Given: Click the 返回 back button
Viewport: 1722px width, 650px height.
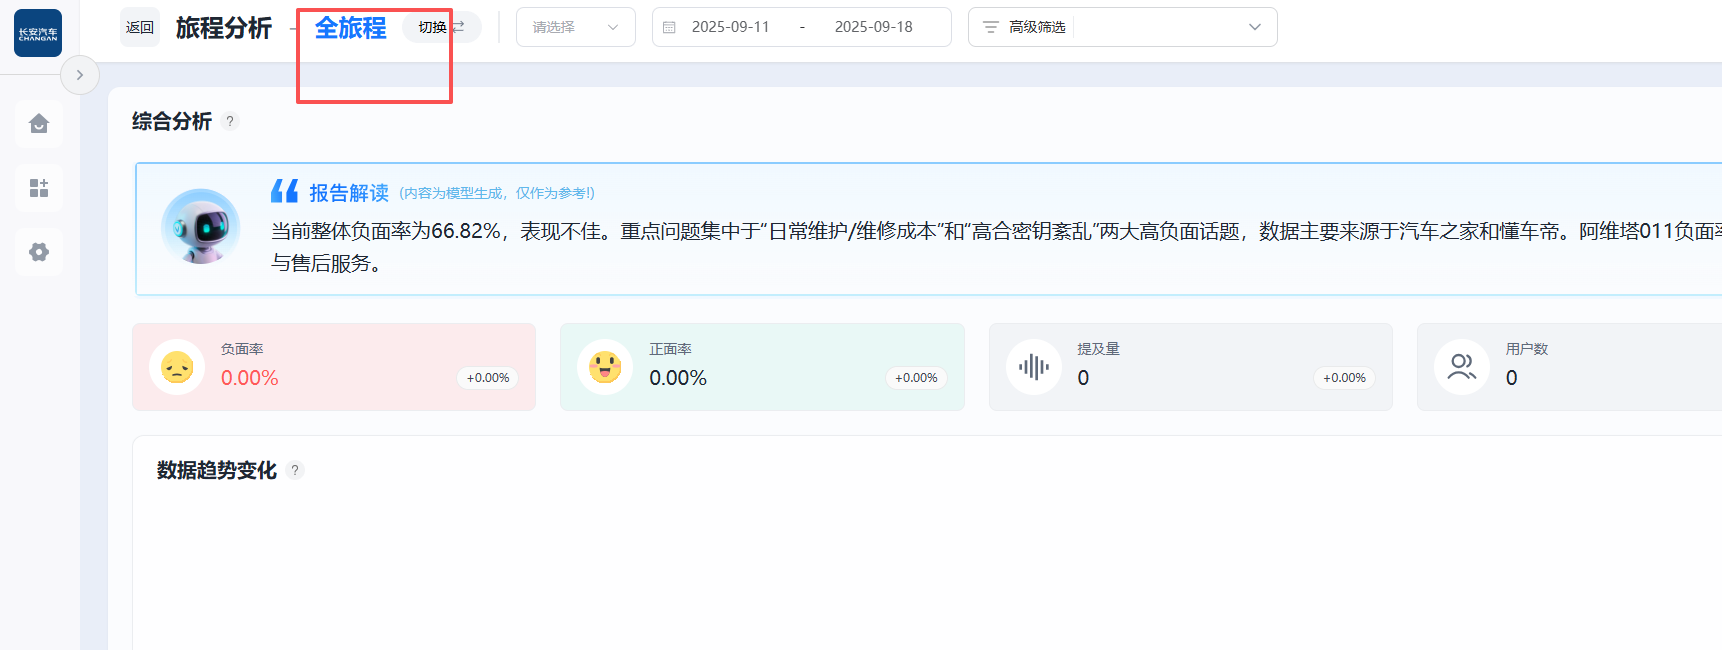Looking at the screenshot, I should pyautogui.click(x=140, y=27).
